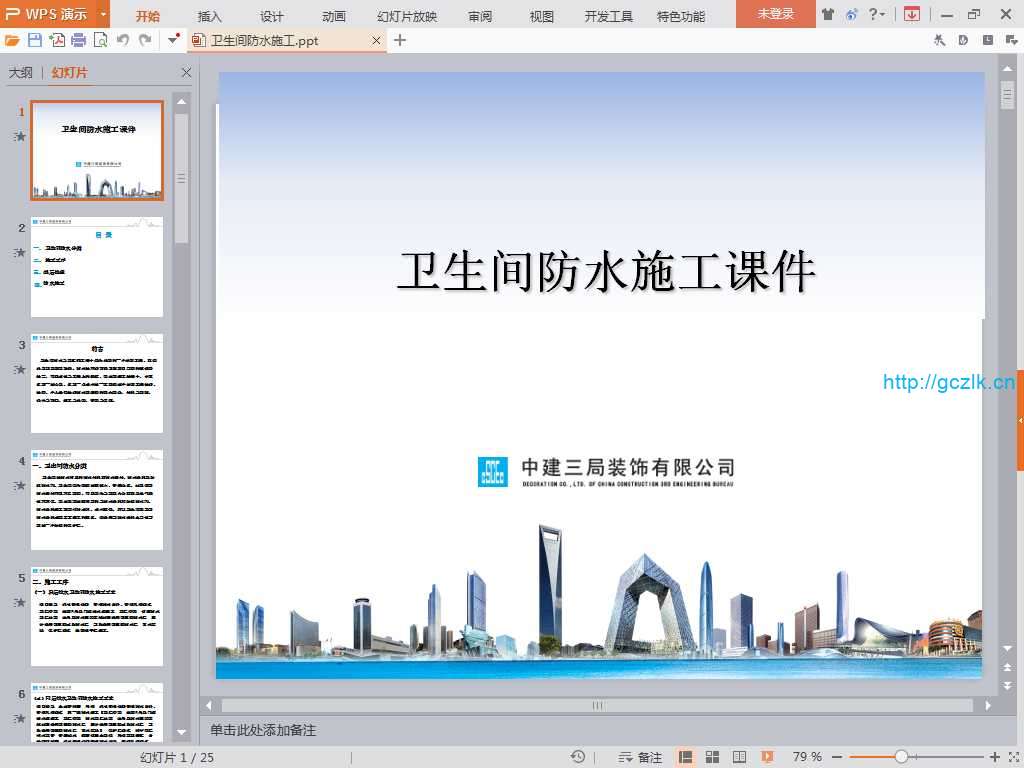Add a new document tab with plus icon
1024x768 pixels.
coord(400,40)
